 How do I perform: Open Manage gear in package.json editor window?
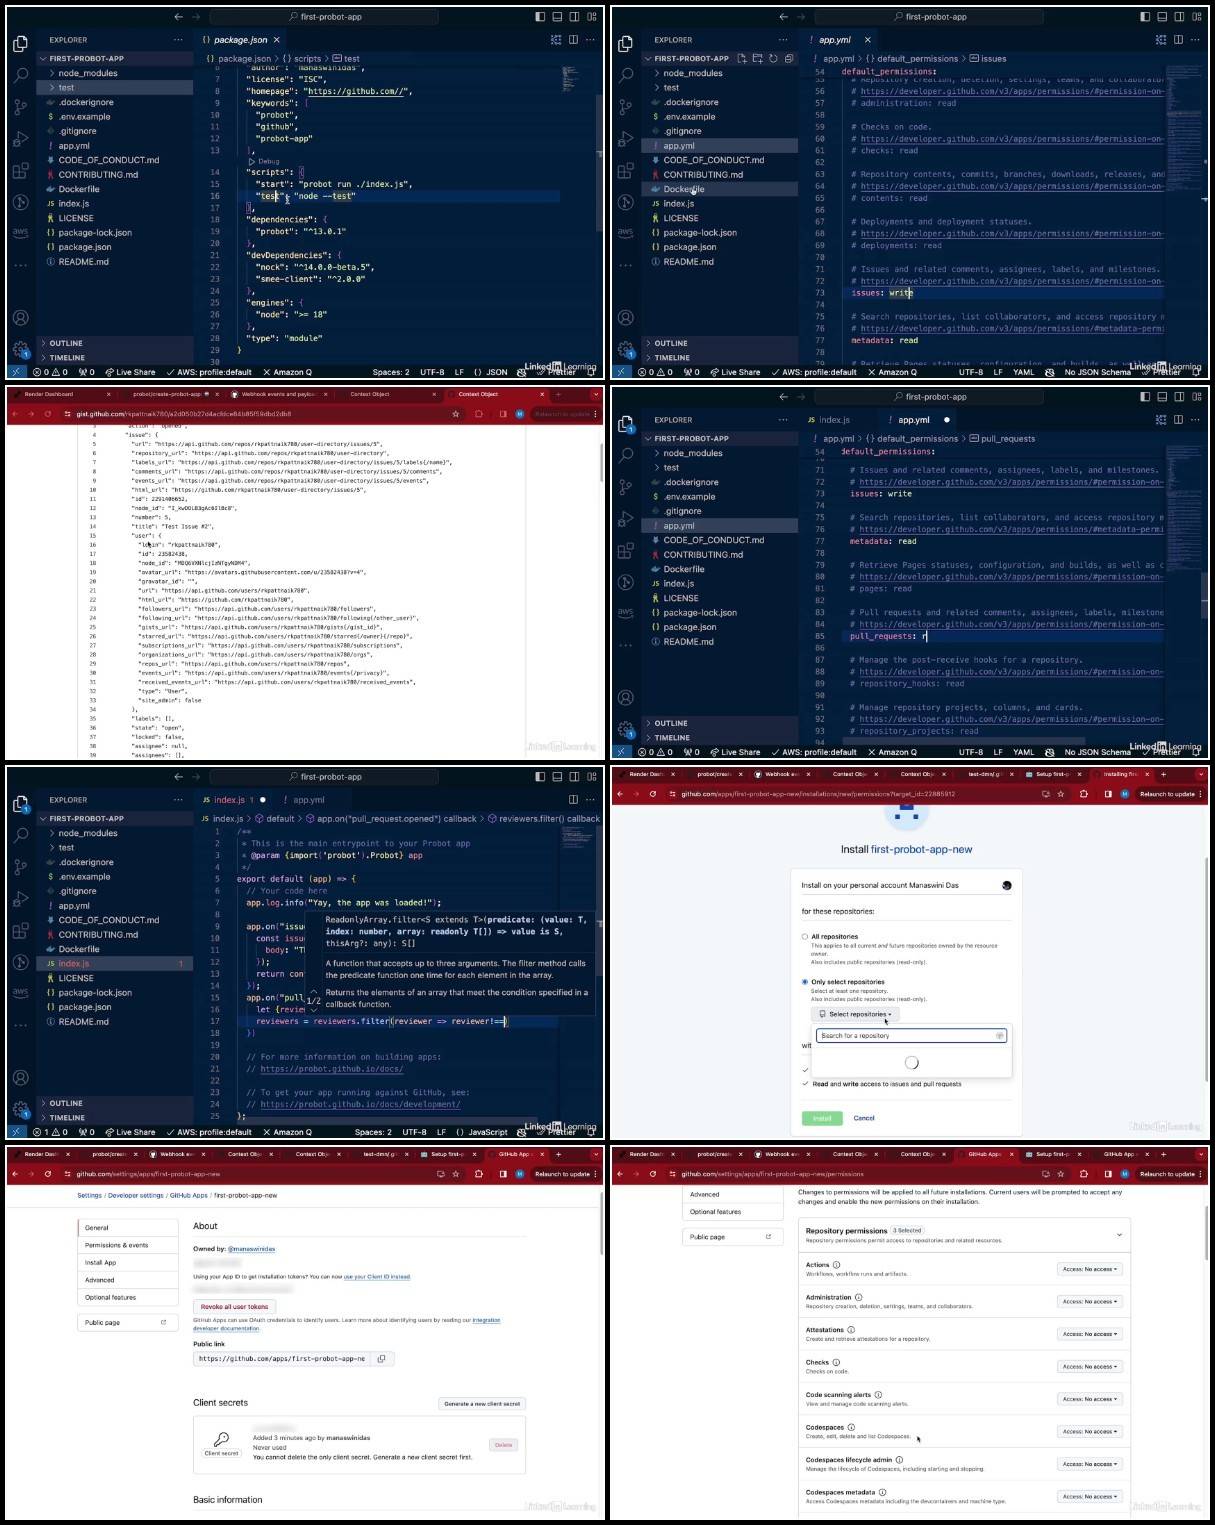21,349
